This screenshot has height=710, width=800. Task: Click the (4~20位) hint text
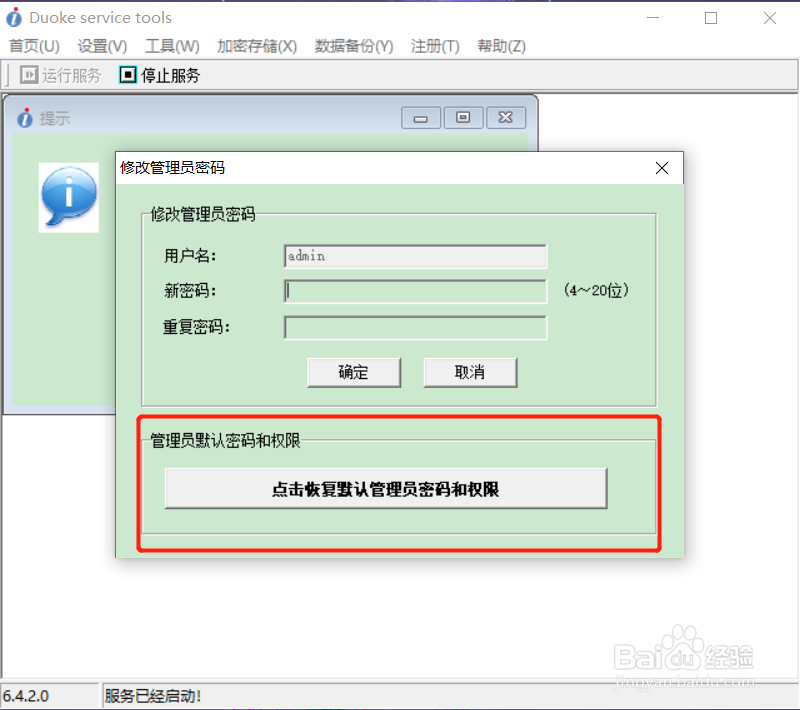click(596, 290)
